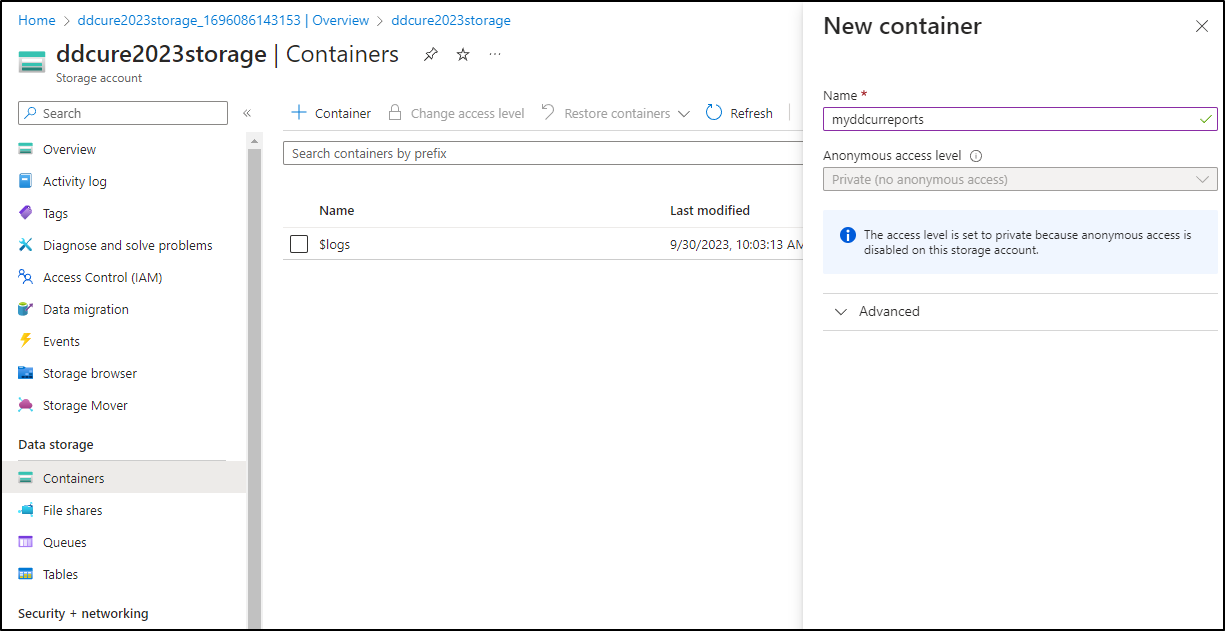The image size is (1225, 631).
Task: Mark page as favorite with star icon
Action: pyautogui.click(x=463, y=54)
